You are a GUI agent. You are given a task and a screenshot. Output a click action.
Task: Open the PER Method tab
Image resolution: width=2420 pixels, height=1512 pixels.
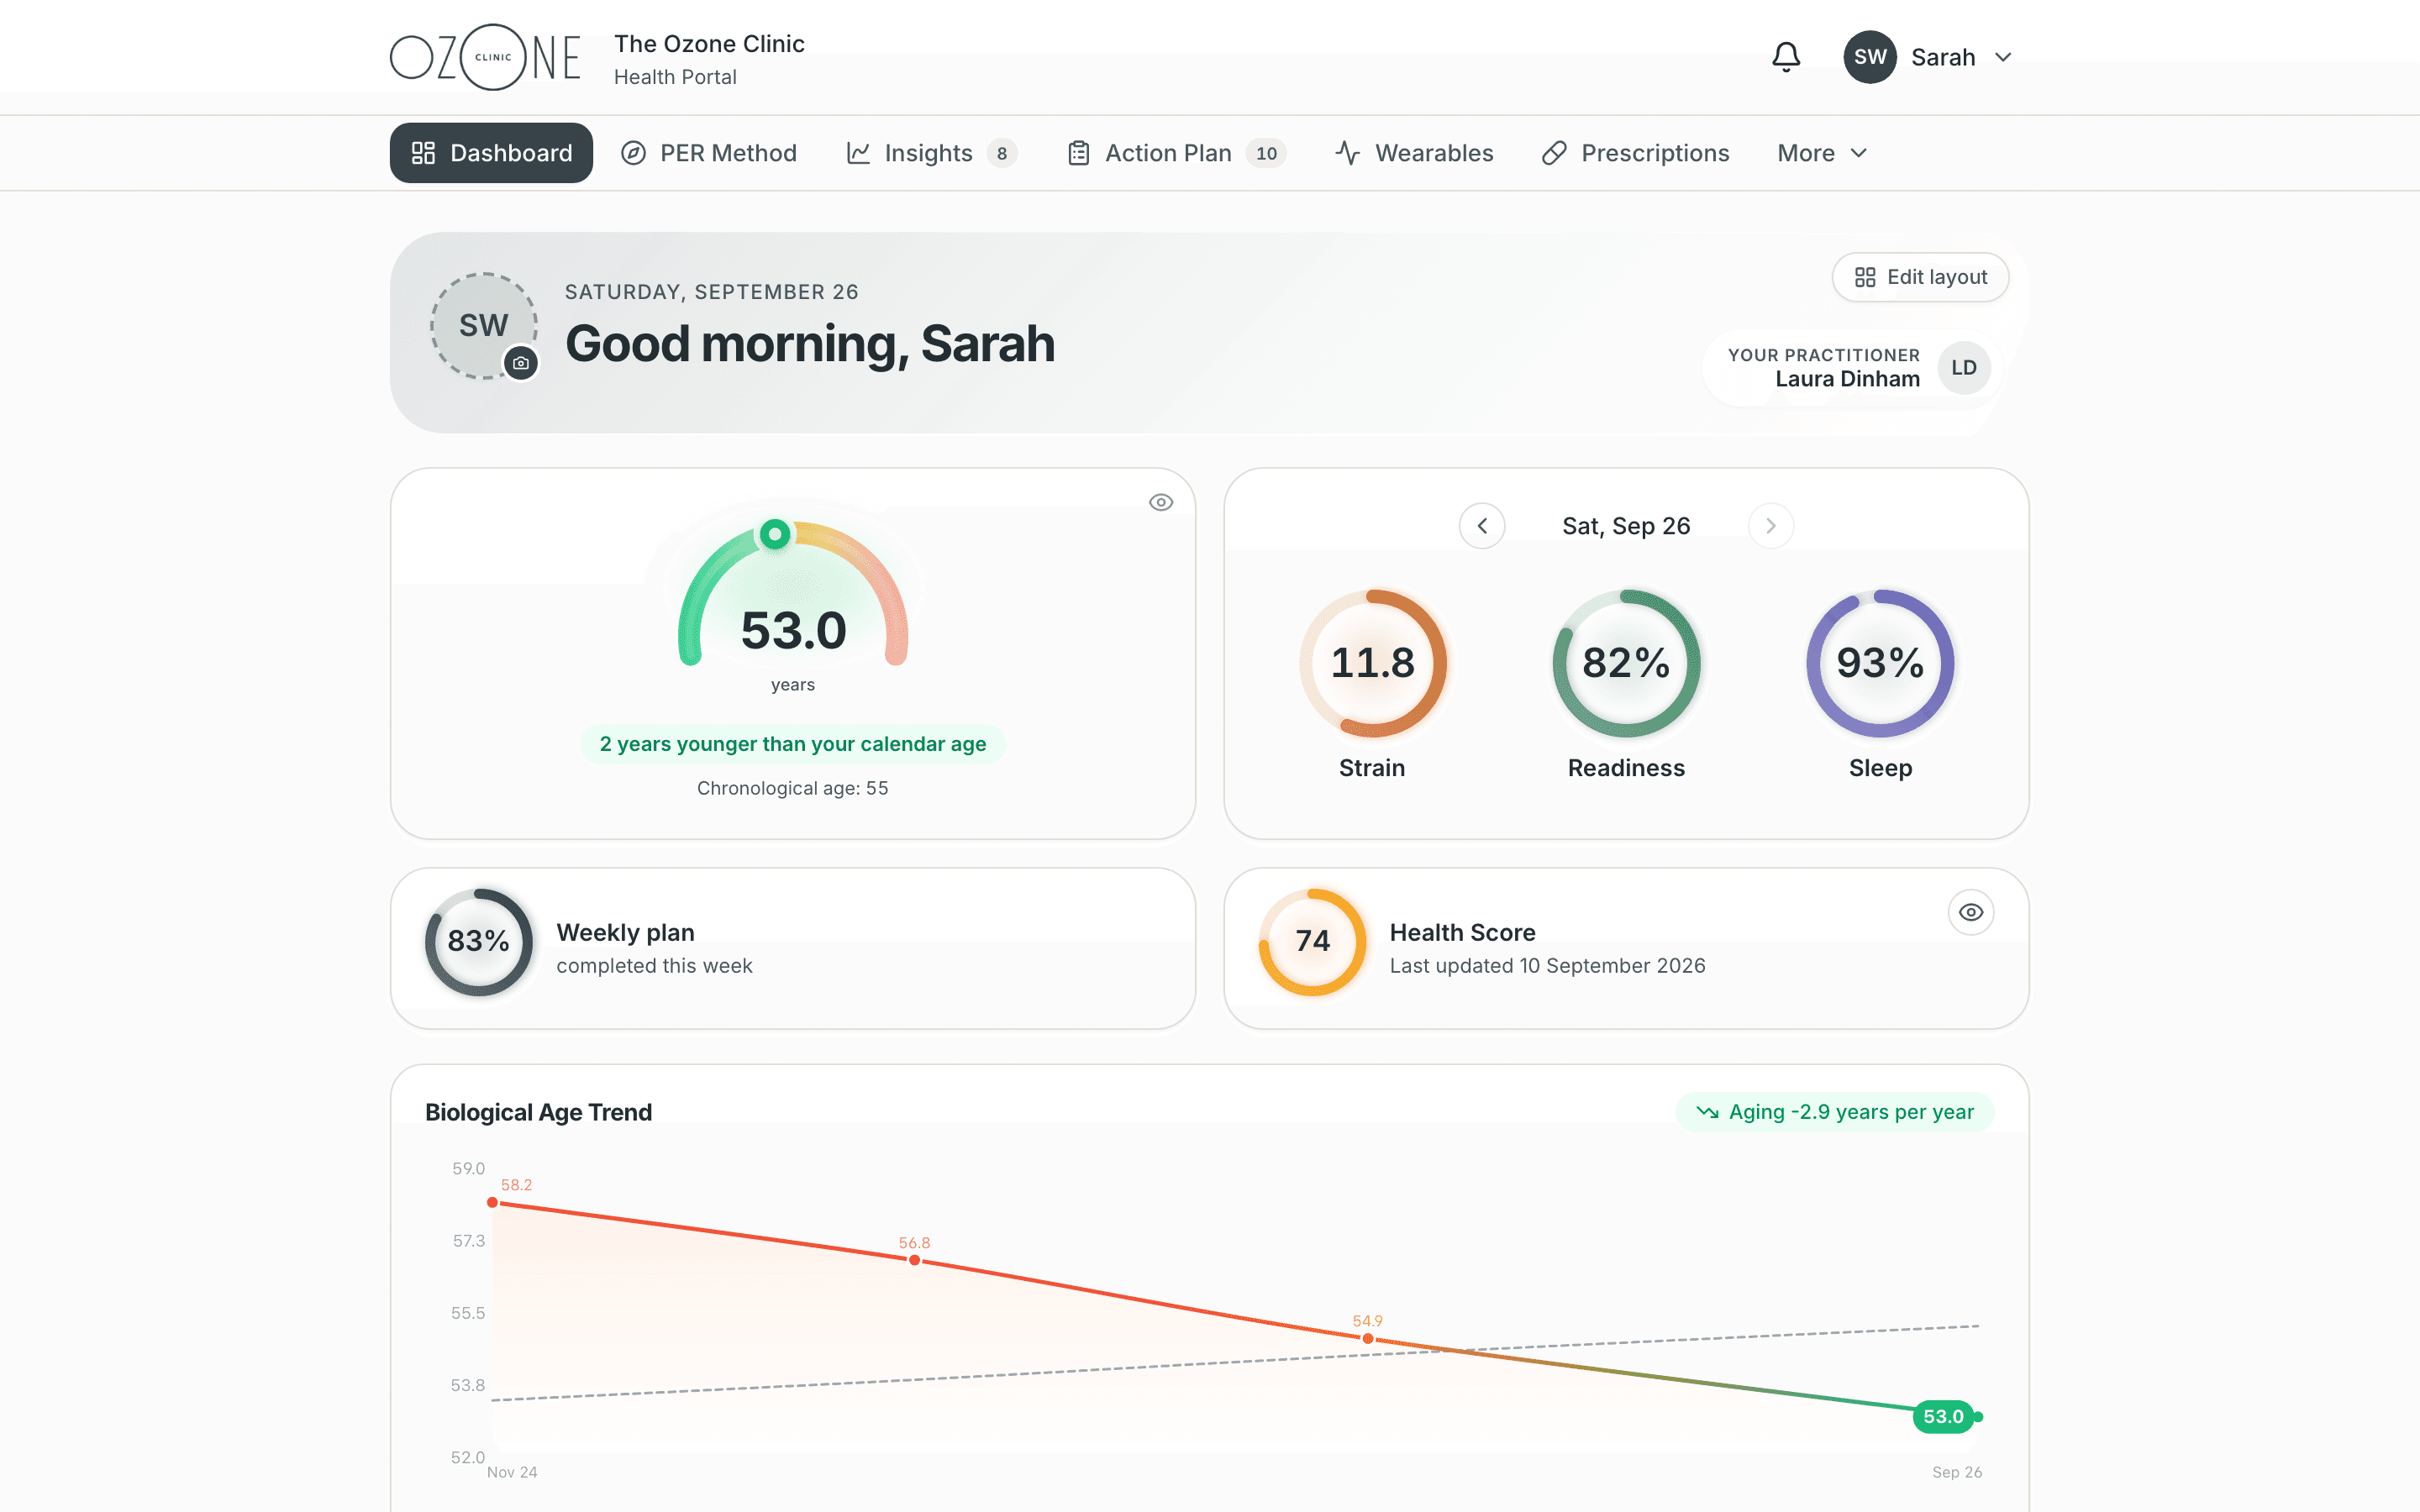[709, 153]
